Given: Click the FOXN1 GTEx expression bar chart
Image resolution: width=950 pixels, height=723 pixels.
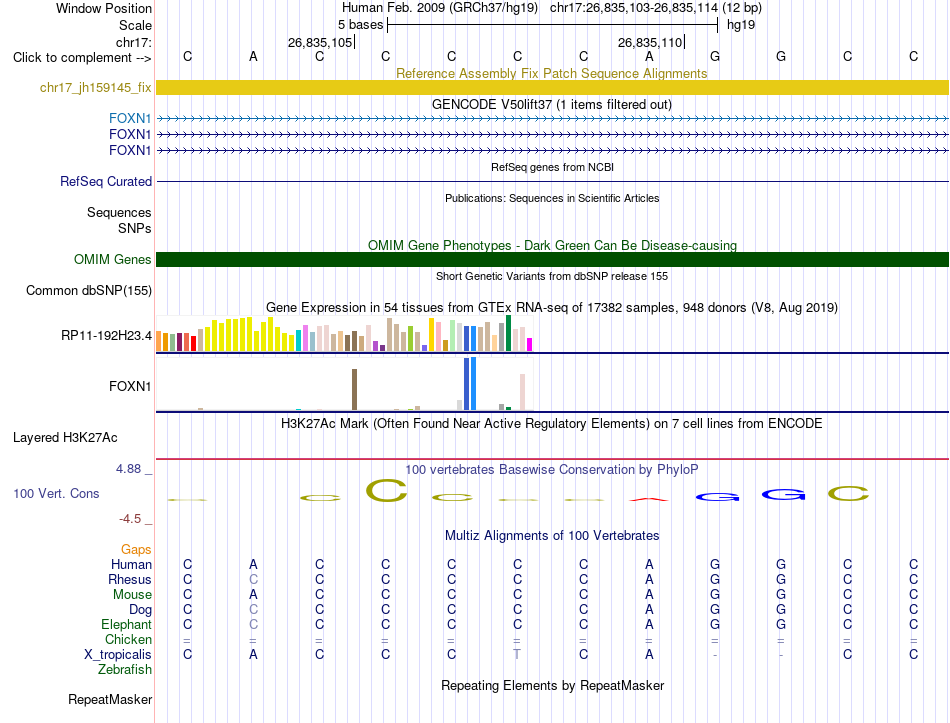Looking at the screenshot, I should click(344, 384).
